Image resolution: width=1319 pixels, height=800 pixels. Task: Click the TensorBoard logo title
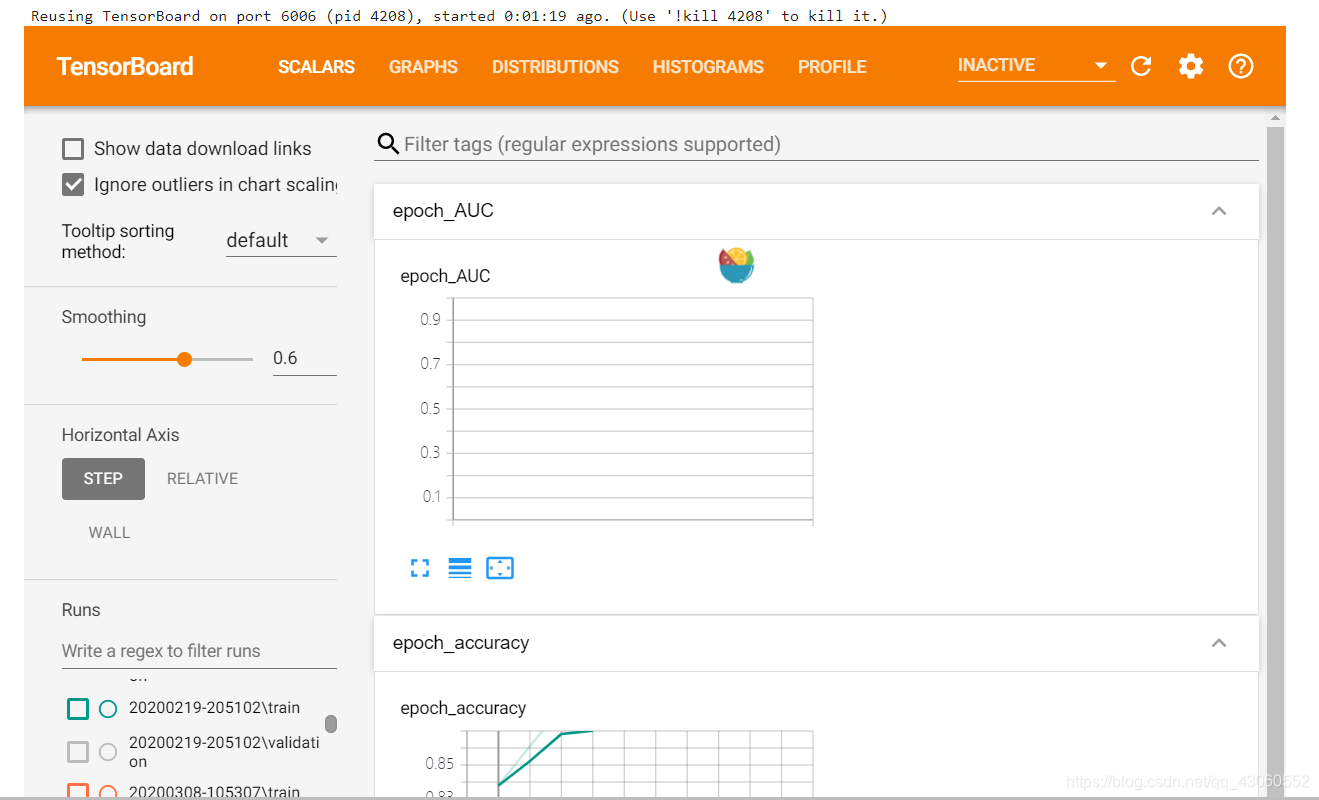click(x=125, y=67)
